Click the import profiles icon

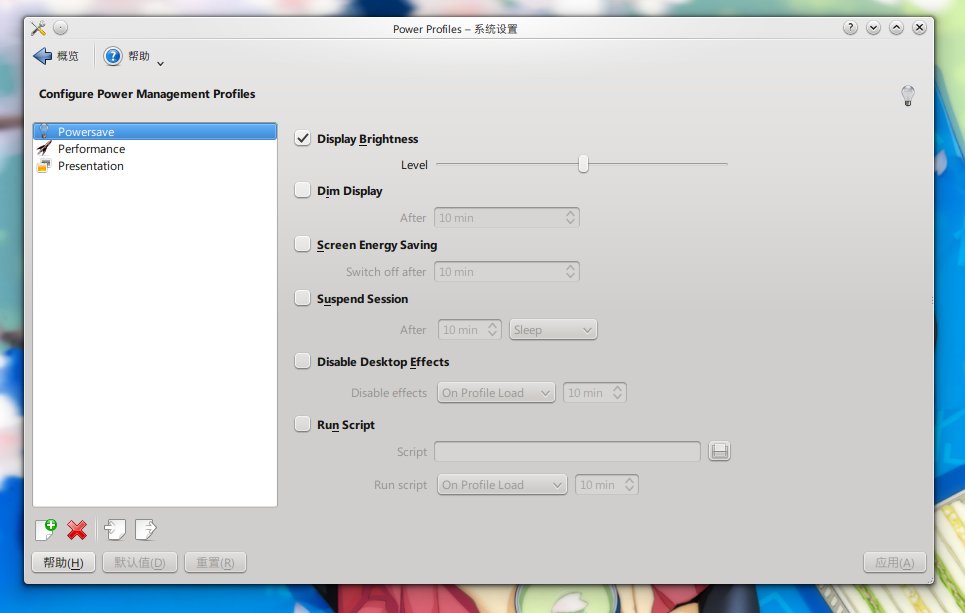[x=115, y=529]
